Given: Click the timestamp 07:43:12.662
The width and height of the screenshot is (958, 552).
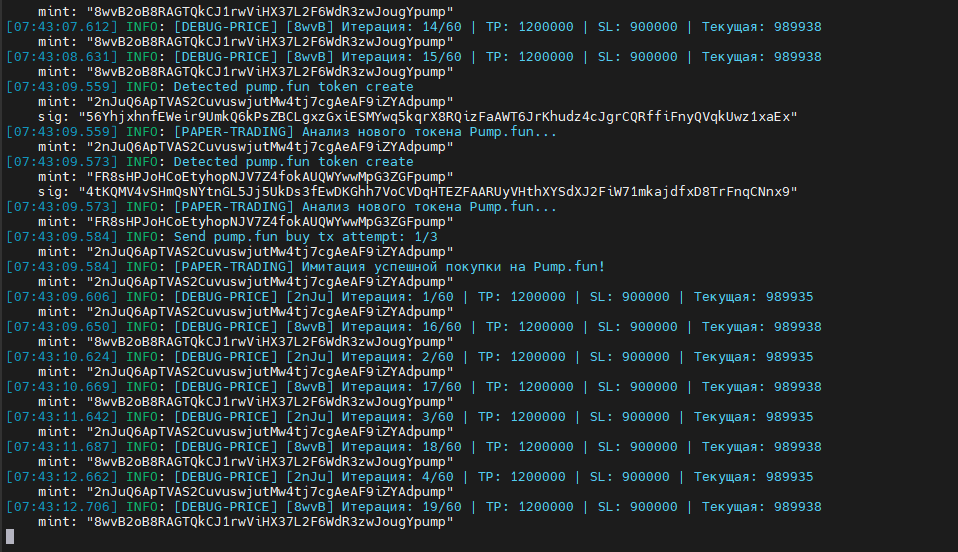Looking at the screenshot, I should pyautogui.click(x=61, y=476).
